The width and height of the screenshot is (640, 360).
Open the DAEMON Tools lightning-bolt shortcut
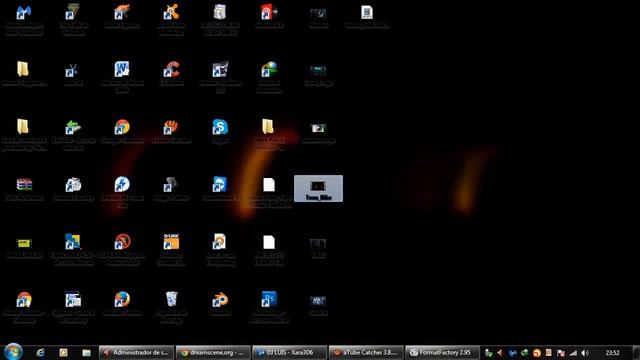[x=122, y=184]
